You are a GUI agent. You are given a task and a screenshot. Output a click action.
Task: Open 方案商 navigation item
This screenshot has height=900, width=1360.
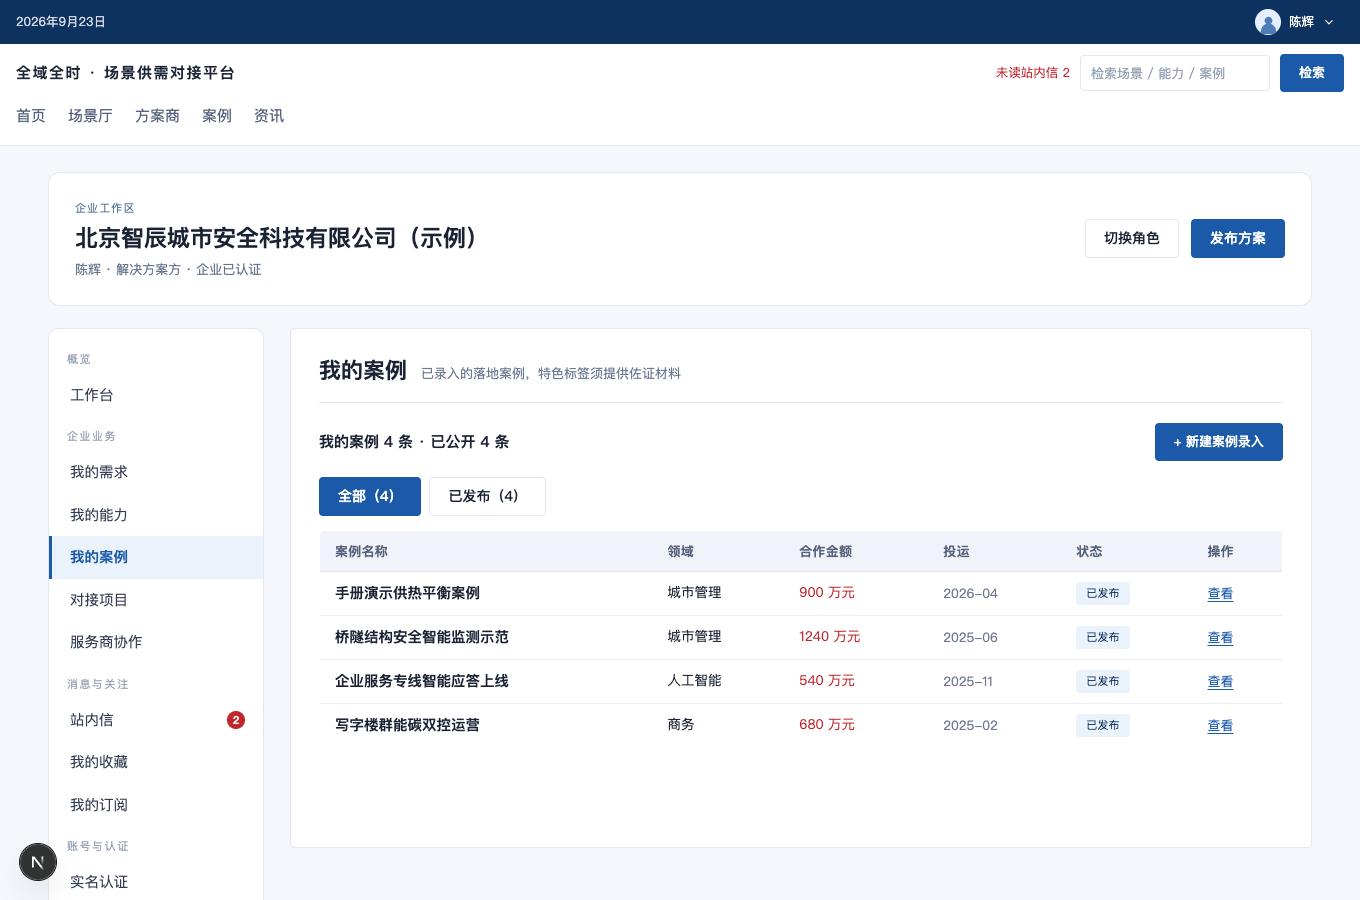(x=157, y=116)
